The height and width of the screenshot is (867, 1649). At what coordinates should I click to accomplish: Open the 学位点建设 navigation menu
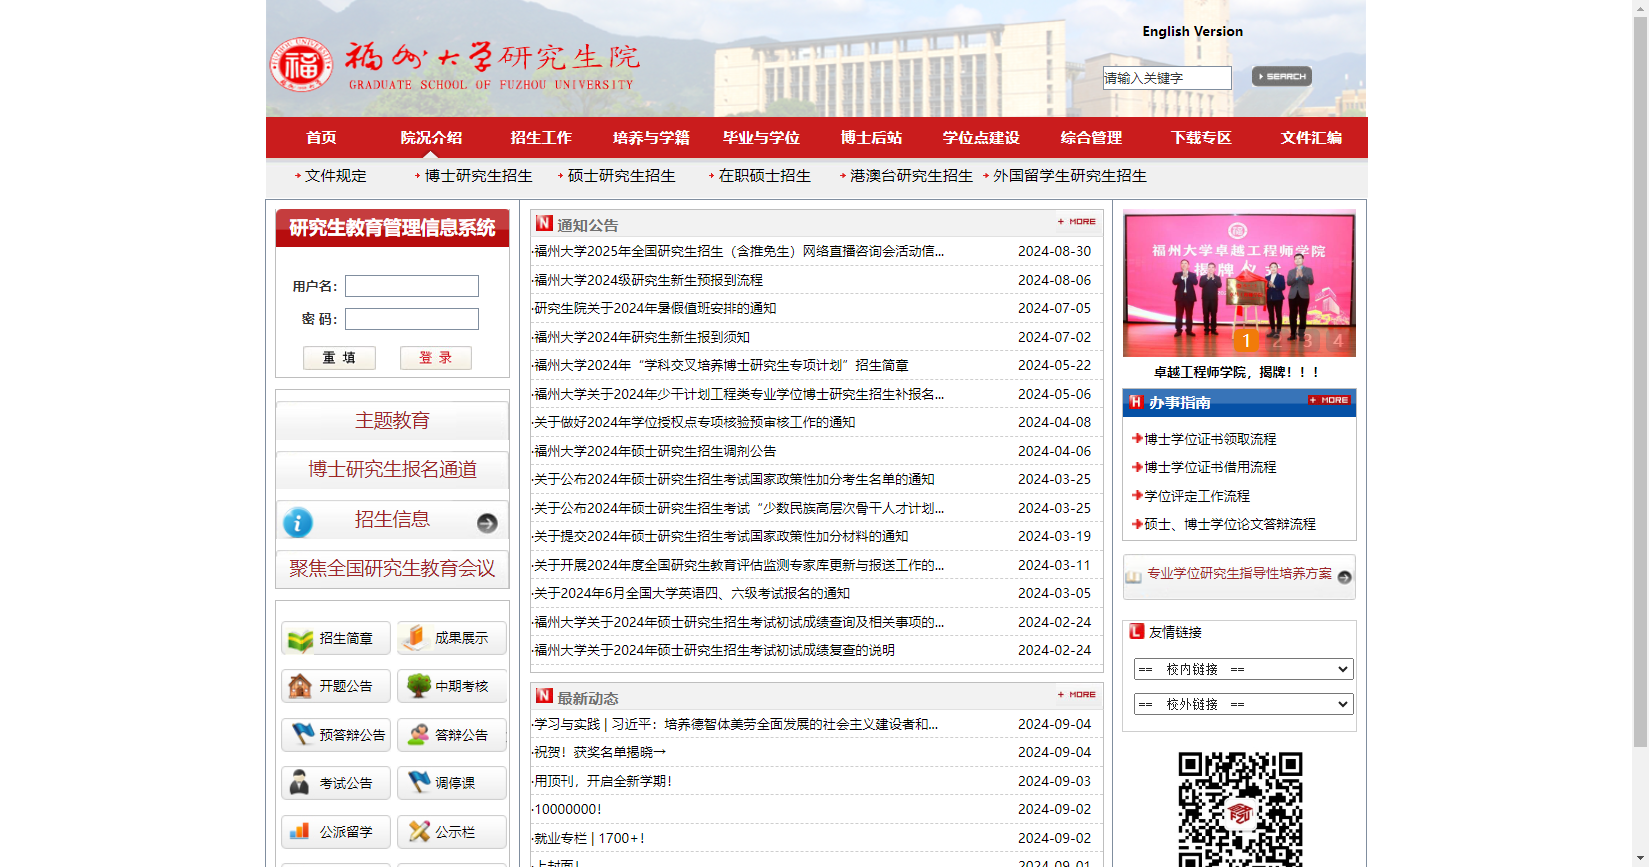(981, 138)
